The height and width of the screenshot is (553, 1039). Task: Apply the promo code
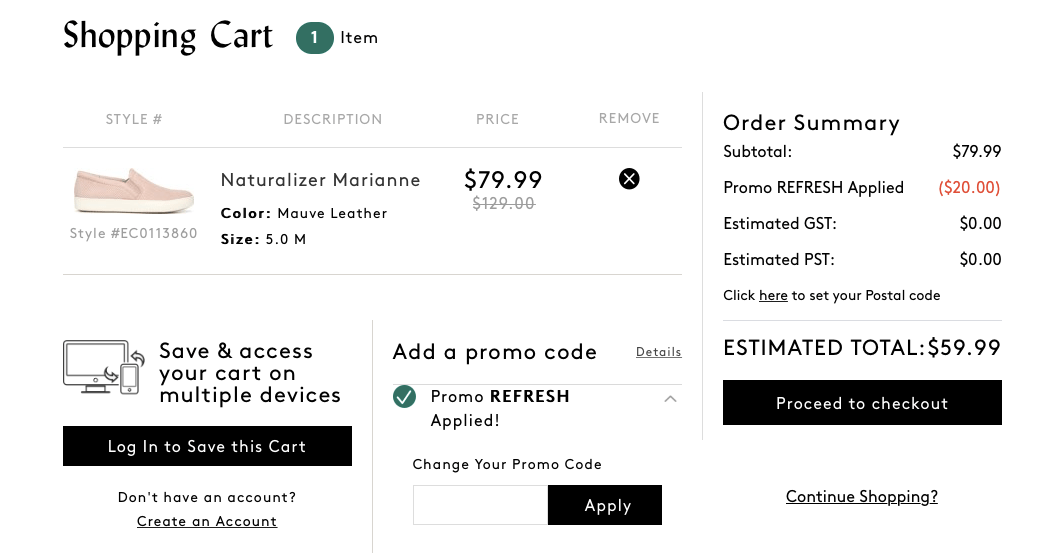pyautogui.click(x=605, y=505)
